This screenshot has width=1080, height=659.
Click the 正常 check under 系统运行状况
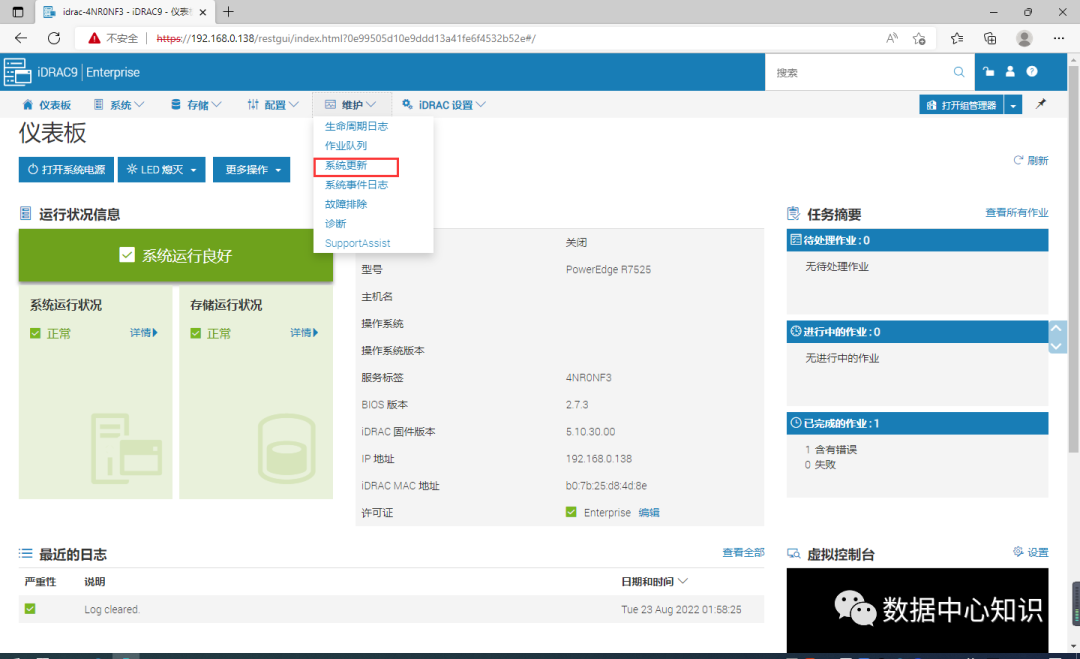click(x=35, y=333)
